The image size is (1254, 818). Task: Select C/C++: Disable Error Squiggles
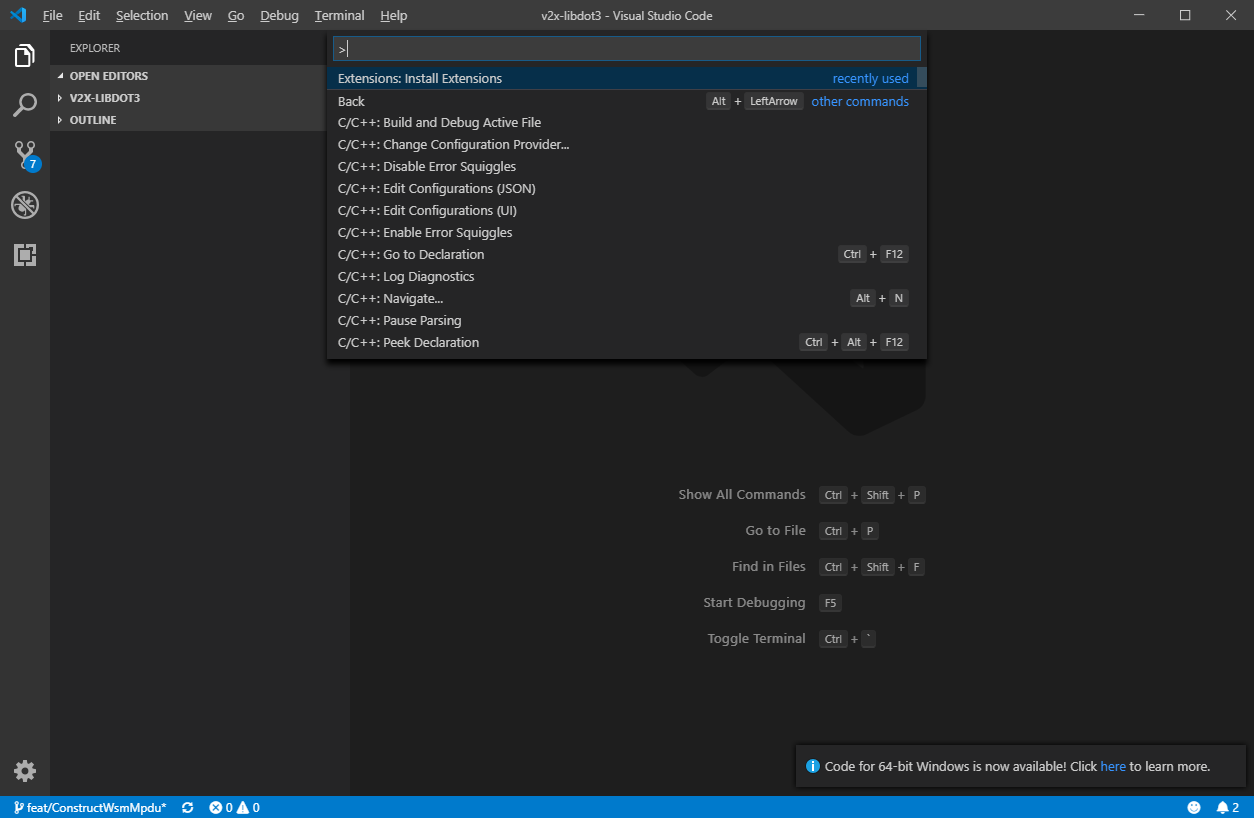coord(622,167)
